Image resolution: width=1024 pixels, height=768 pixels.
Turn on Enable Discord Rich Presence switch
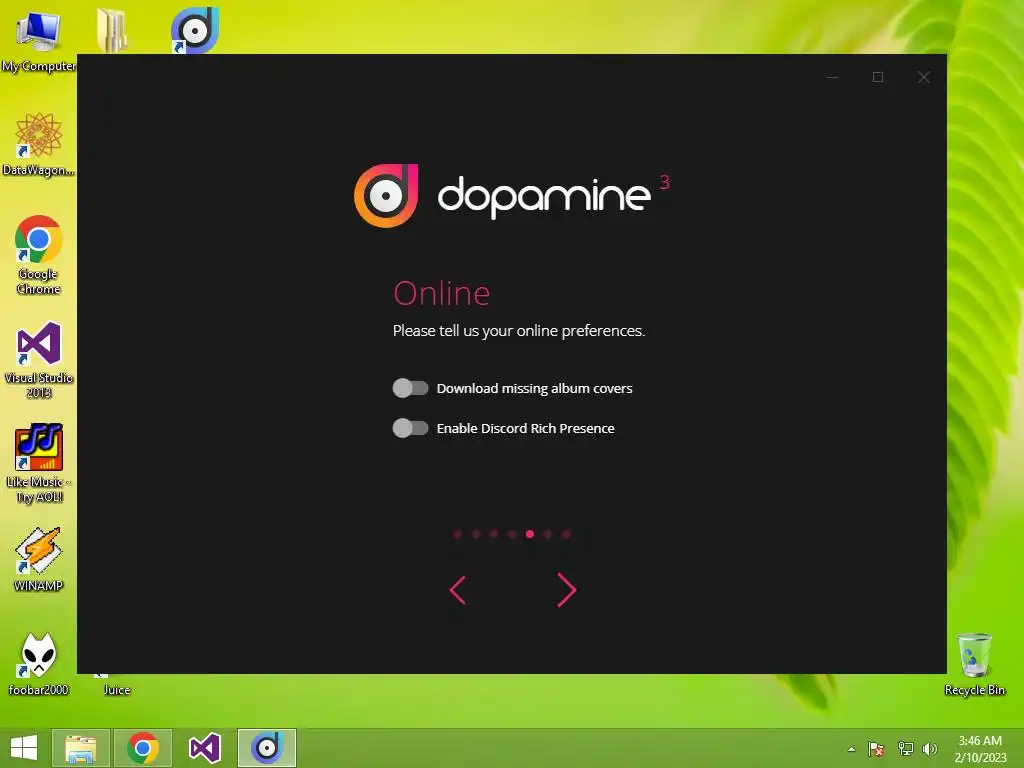tap(410, 428)
